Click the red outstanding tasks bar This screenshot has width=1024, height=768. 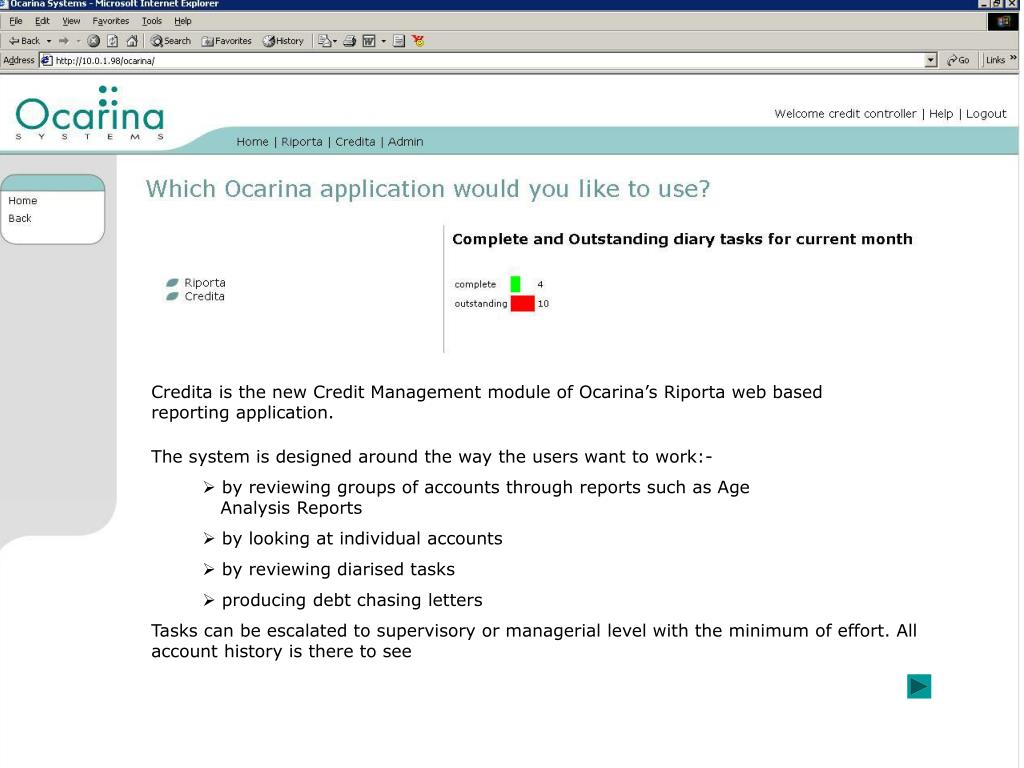pos(522,304)
